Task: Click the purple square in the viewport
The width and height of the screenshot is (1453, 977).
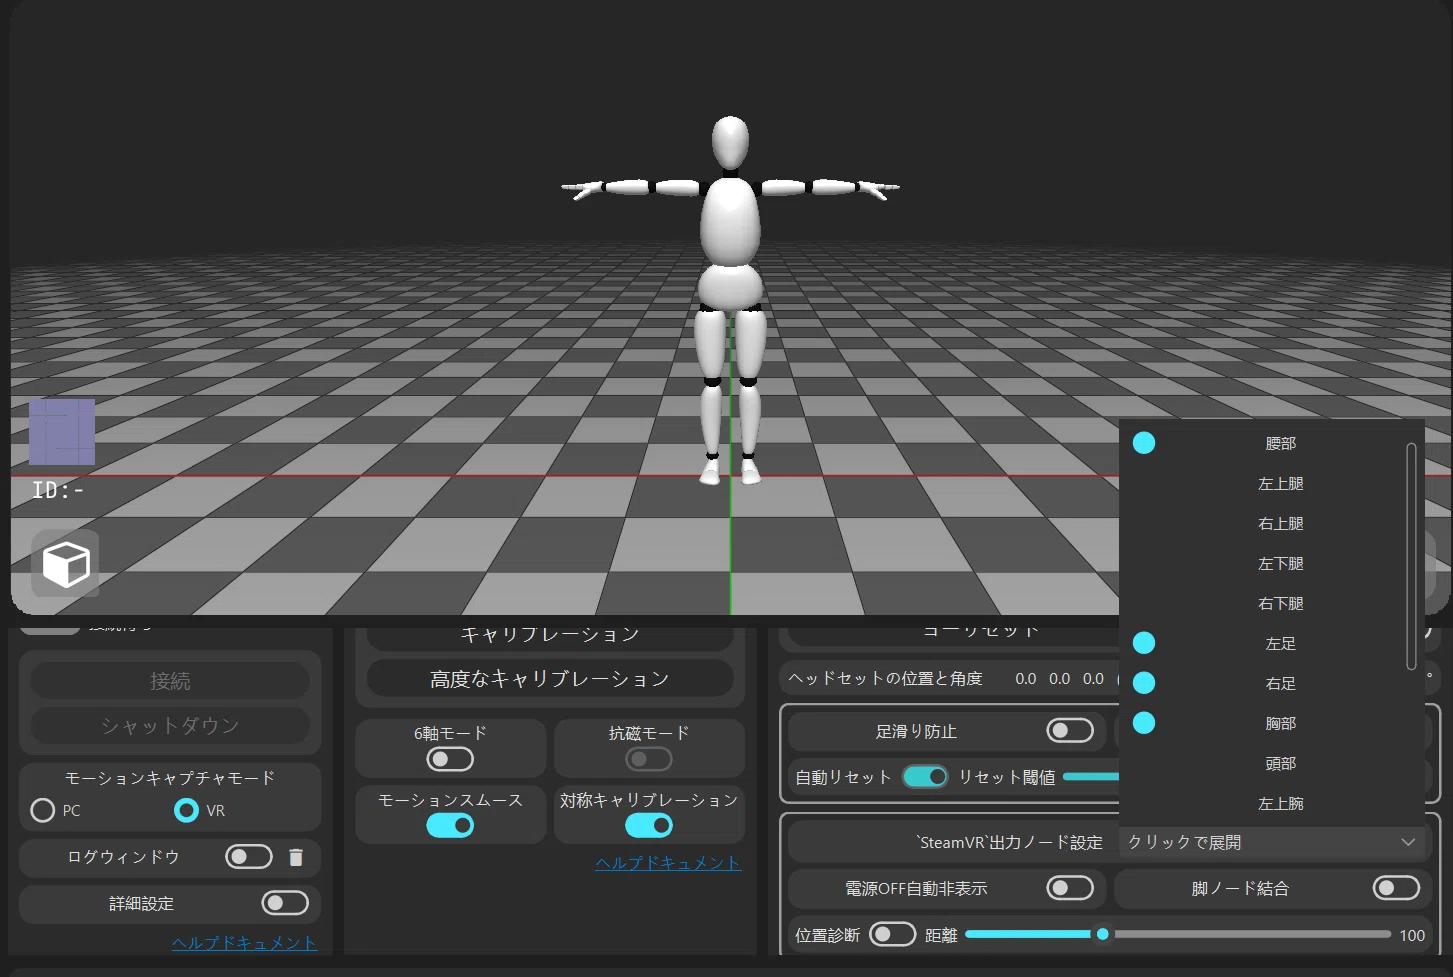Action: [x=62, y=432]
